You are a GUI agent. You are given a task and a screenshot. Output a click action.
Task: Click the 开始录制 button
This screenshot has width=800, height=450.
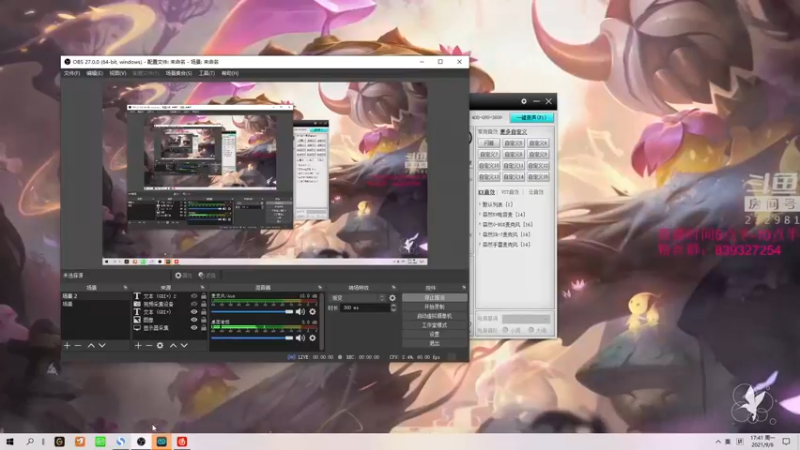point(434,307)
